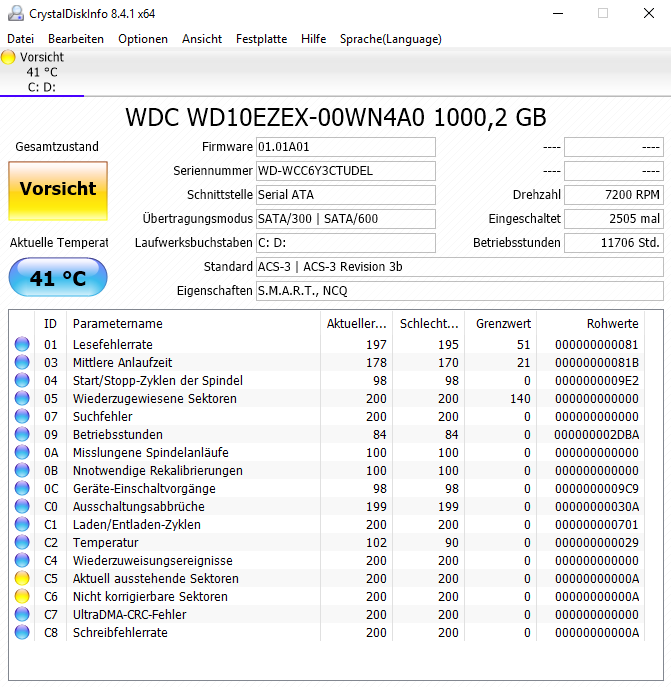Select the Nicht korrigierbare Sektoren parameter name

tap(150, 597)
